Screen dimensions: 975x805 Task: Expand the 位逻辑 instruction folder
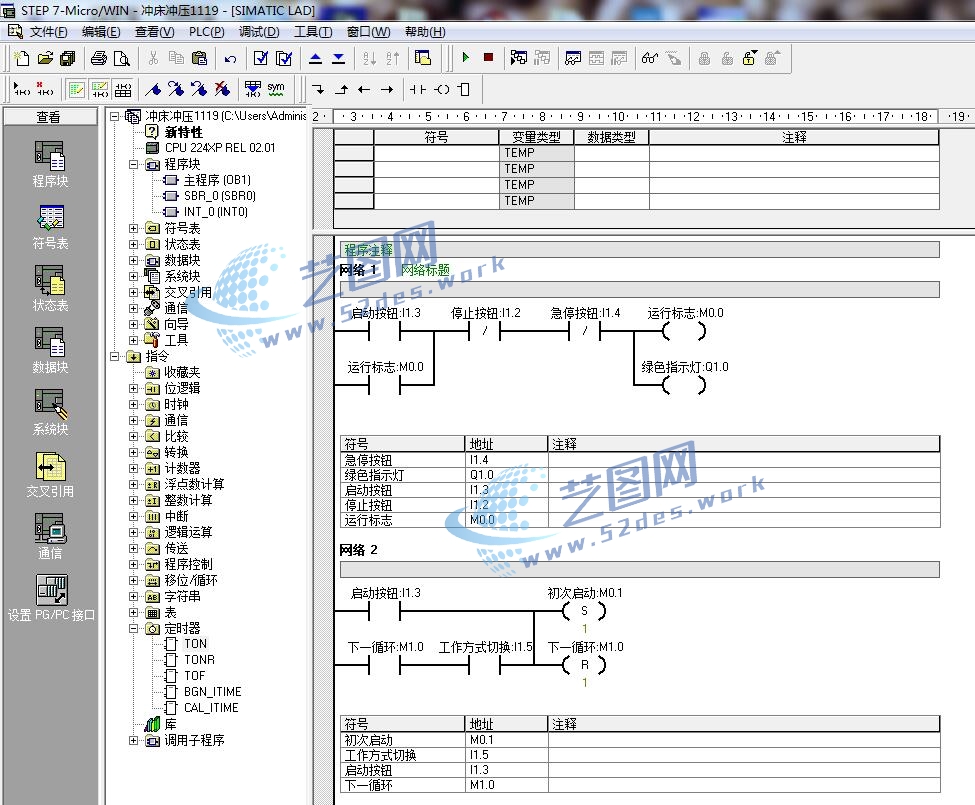(133, 389)
